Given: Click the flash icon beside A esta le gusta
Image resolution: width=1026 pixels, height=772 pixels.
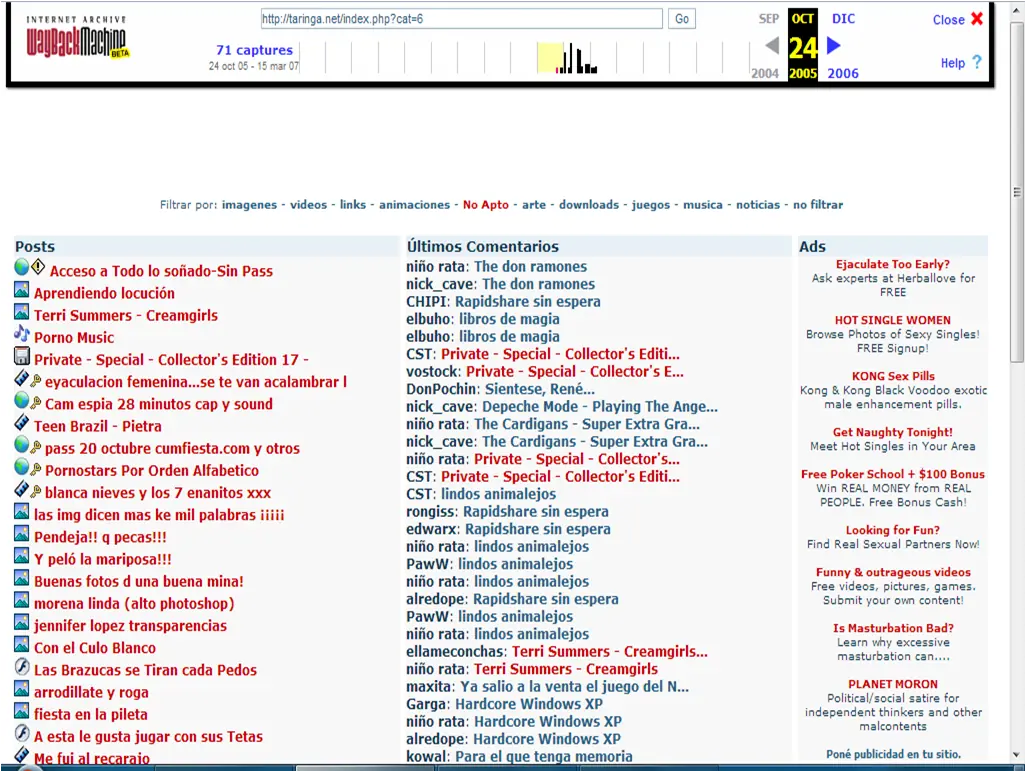Looking at the screenshot, I should click(x=22, y=733).
